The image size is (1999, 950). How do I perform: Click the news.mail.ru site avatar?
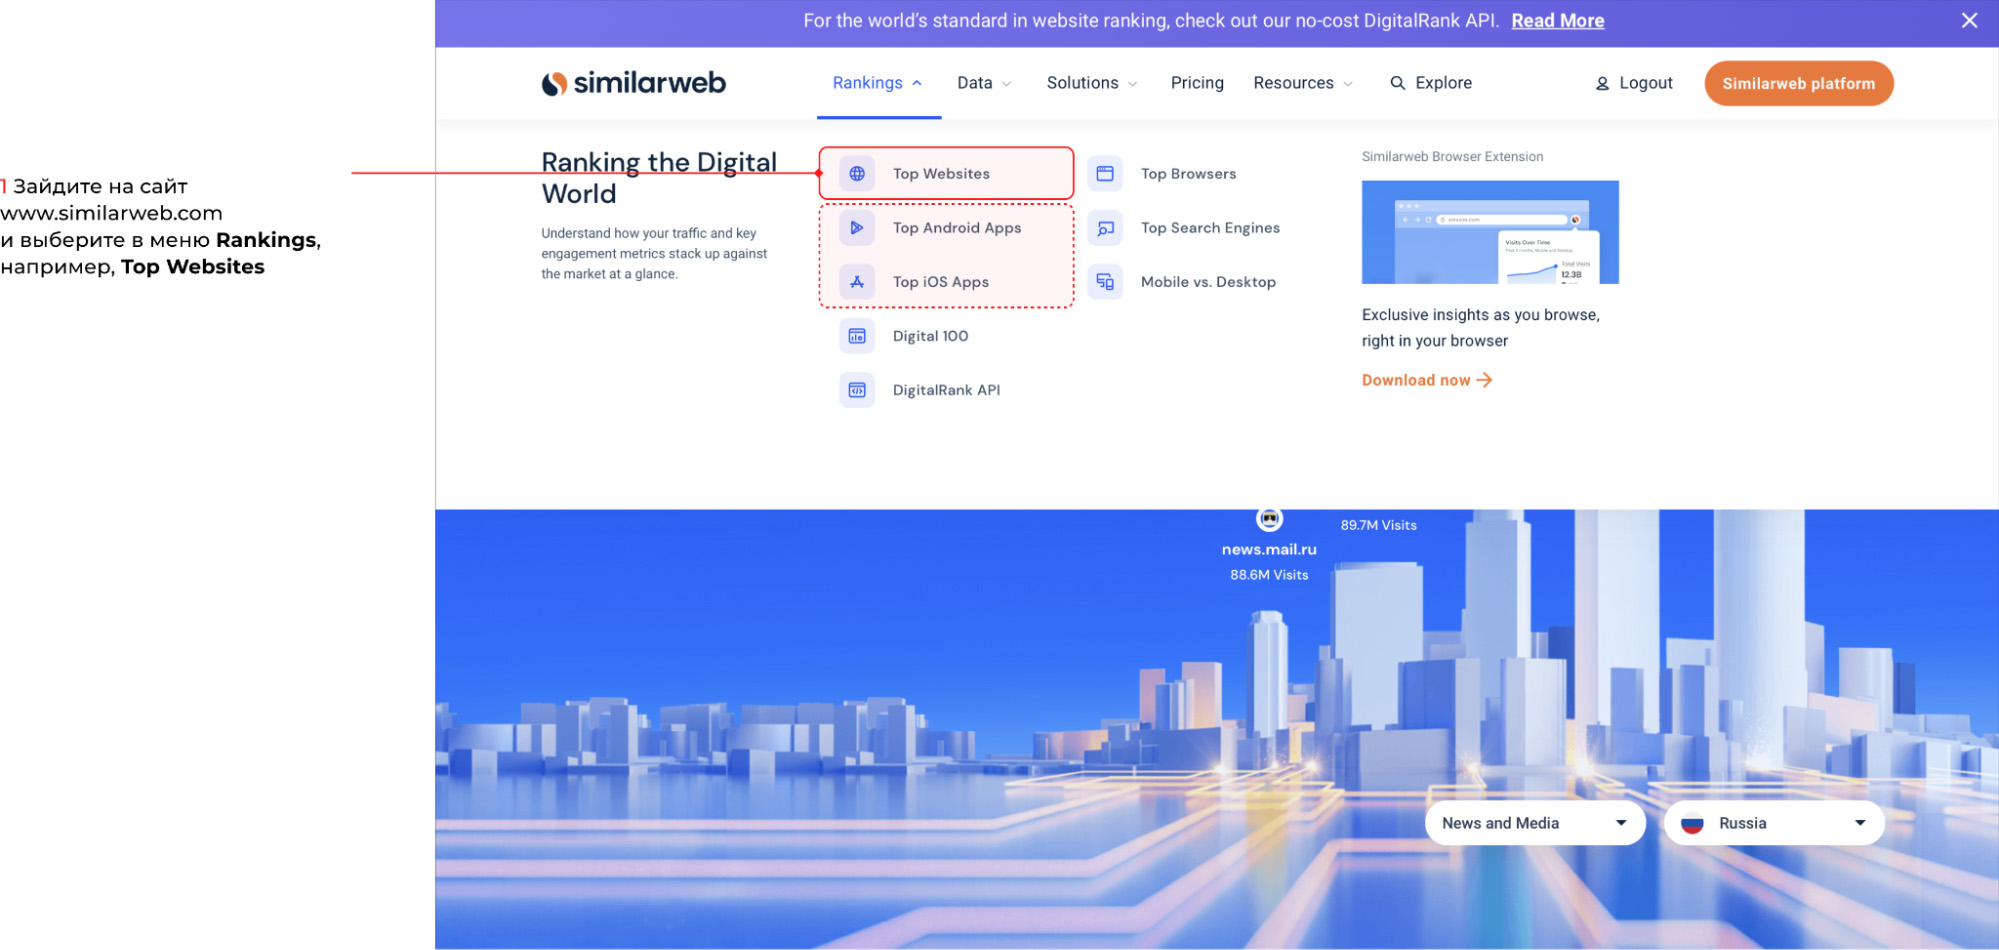(x=1269, y=518)
